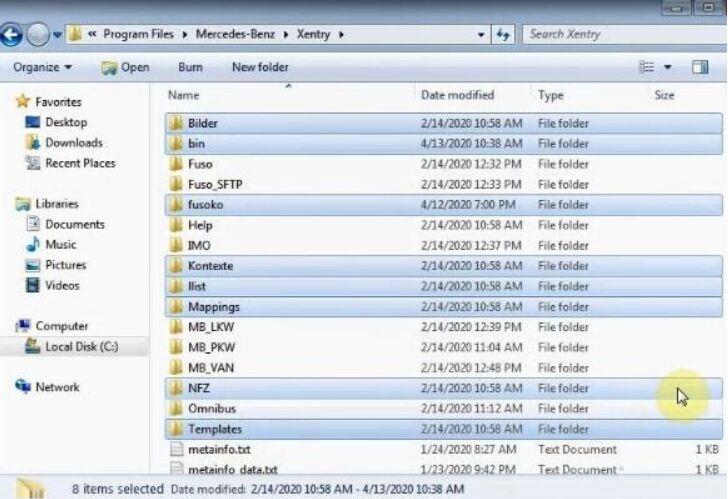This screenshot has height=499, width=728.
Task: Select the Omnibus folder name
Action: [x=212, y=409]
